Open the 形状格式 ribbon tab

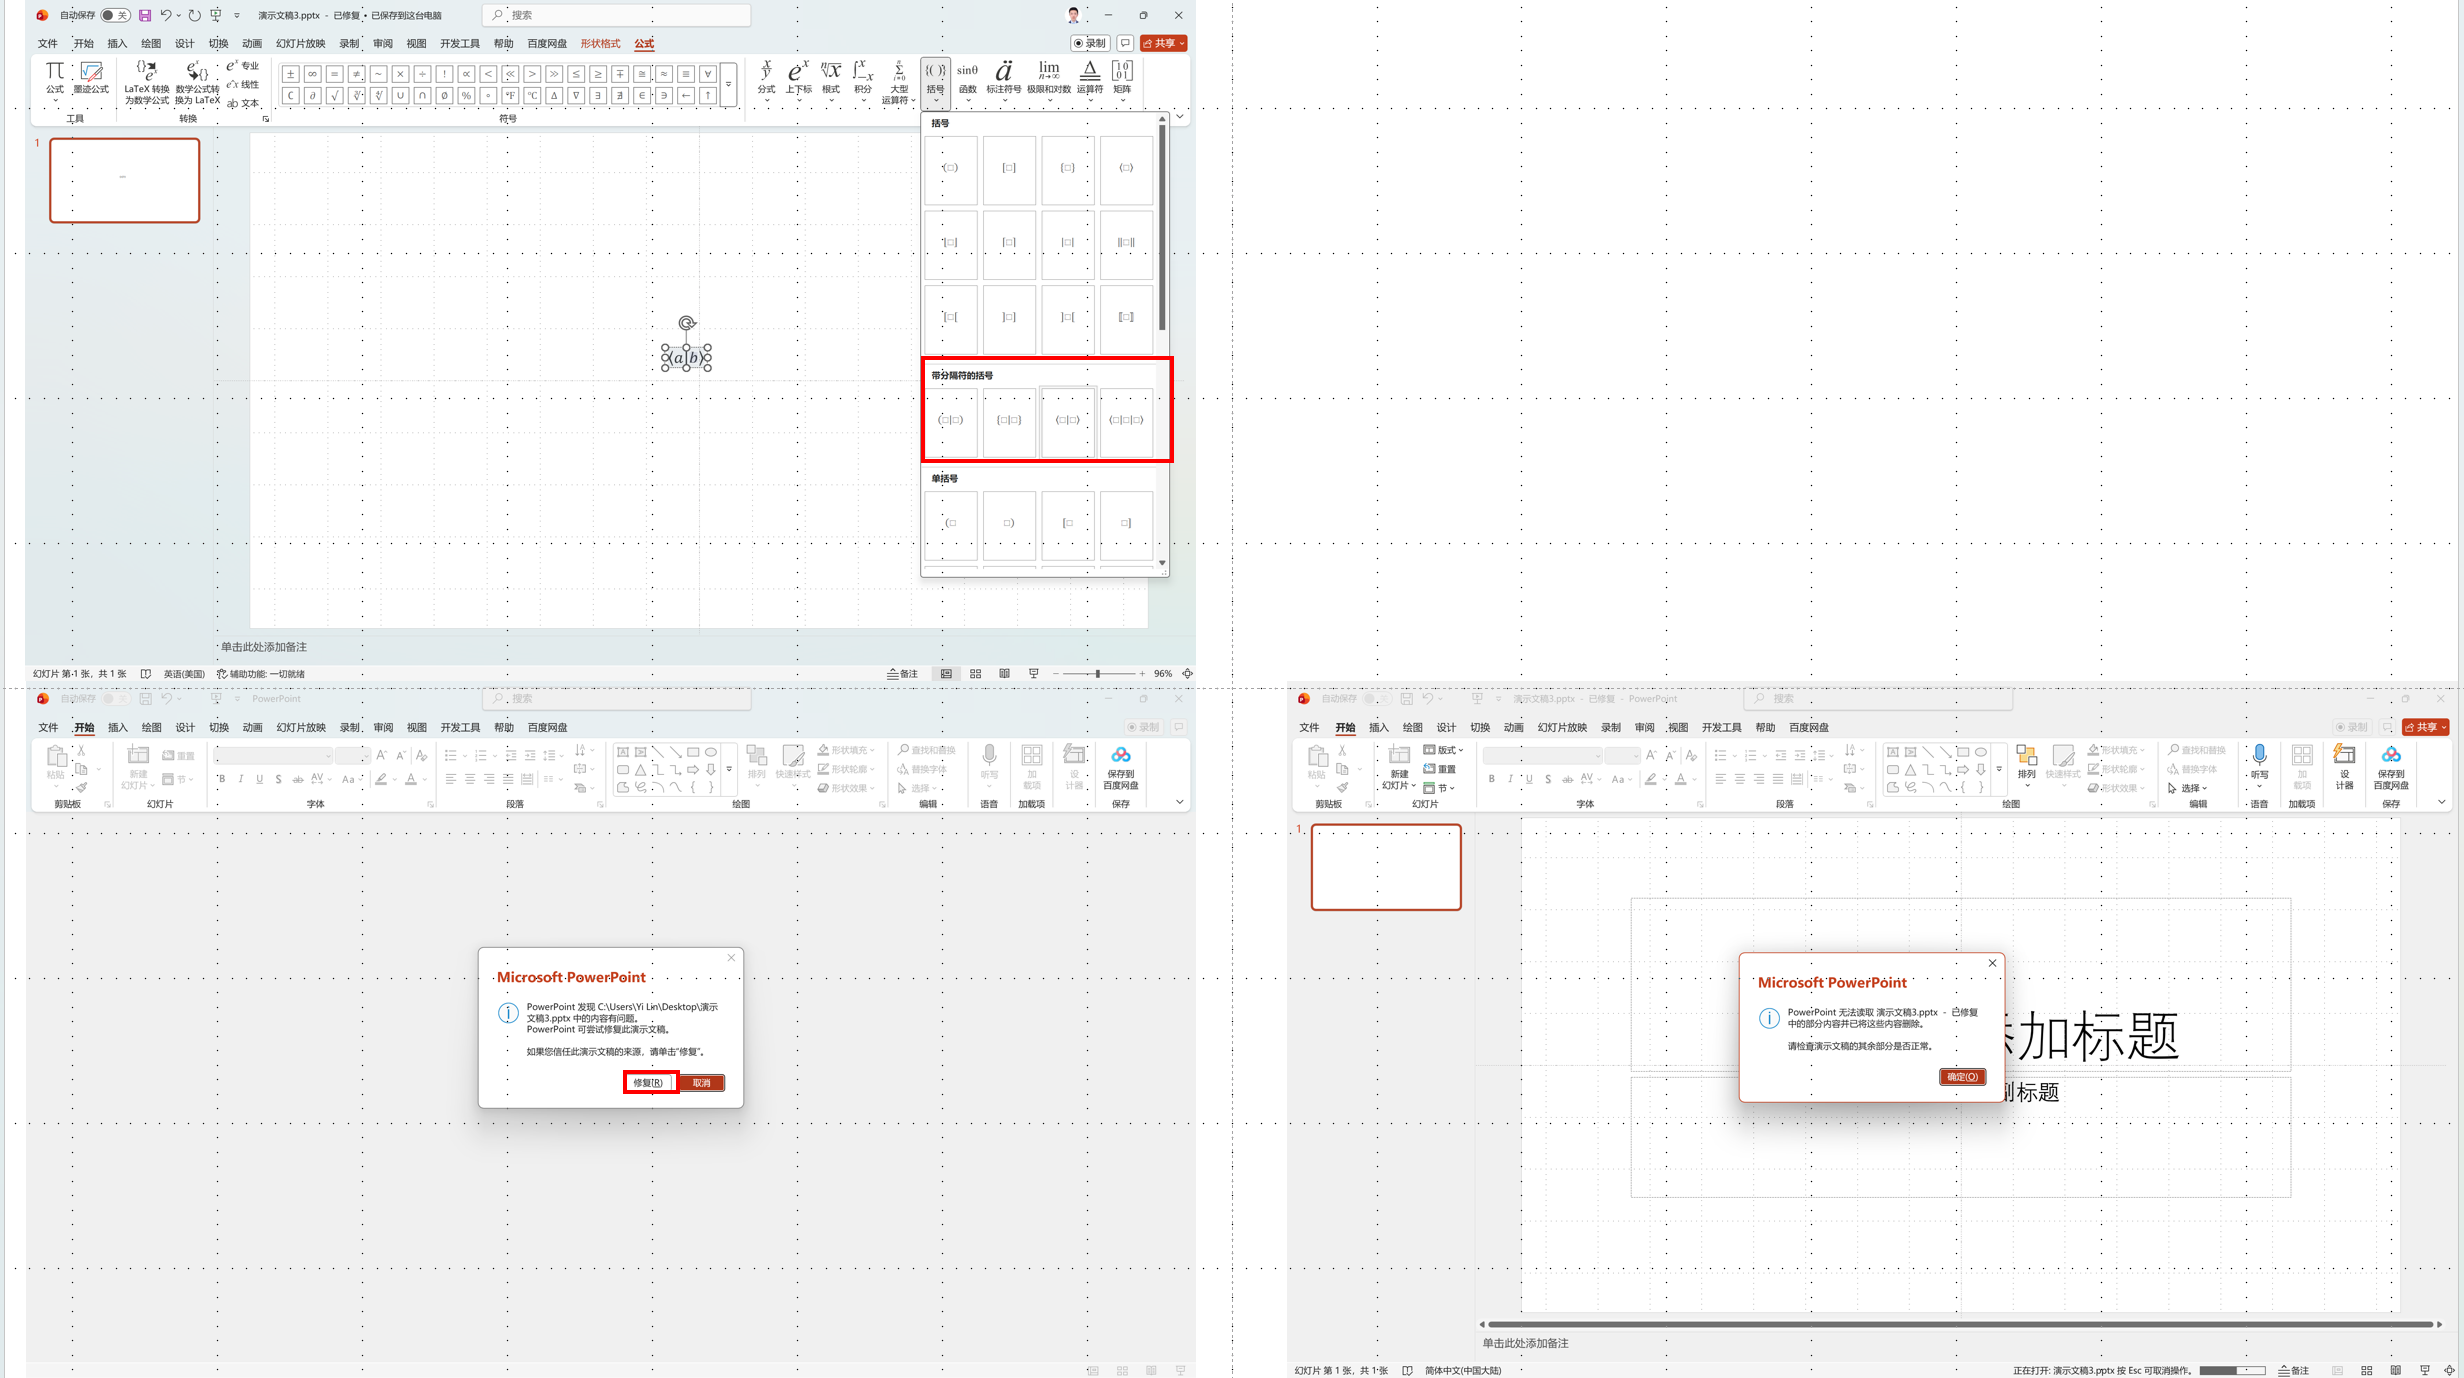click(x=600, y=43)
